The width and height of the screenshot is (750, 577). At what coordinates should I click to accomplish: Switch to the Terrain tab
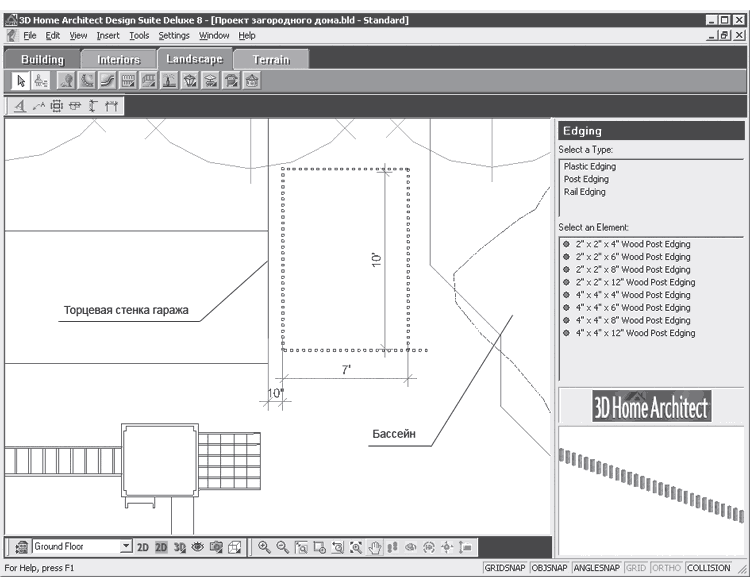pos(271,59)
